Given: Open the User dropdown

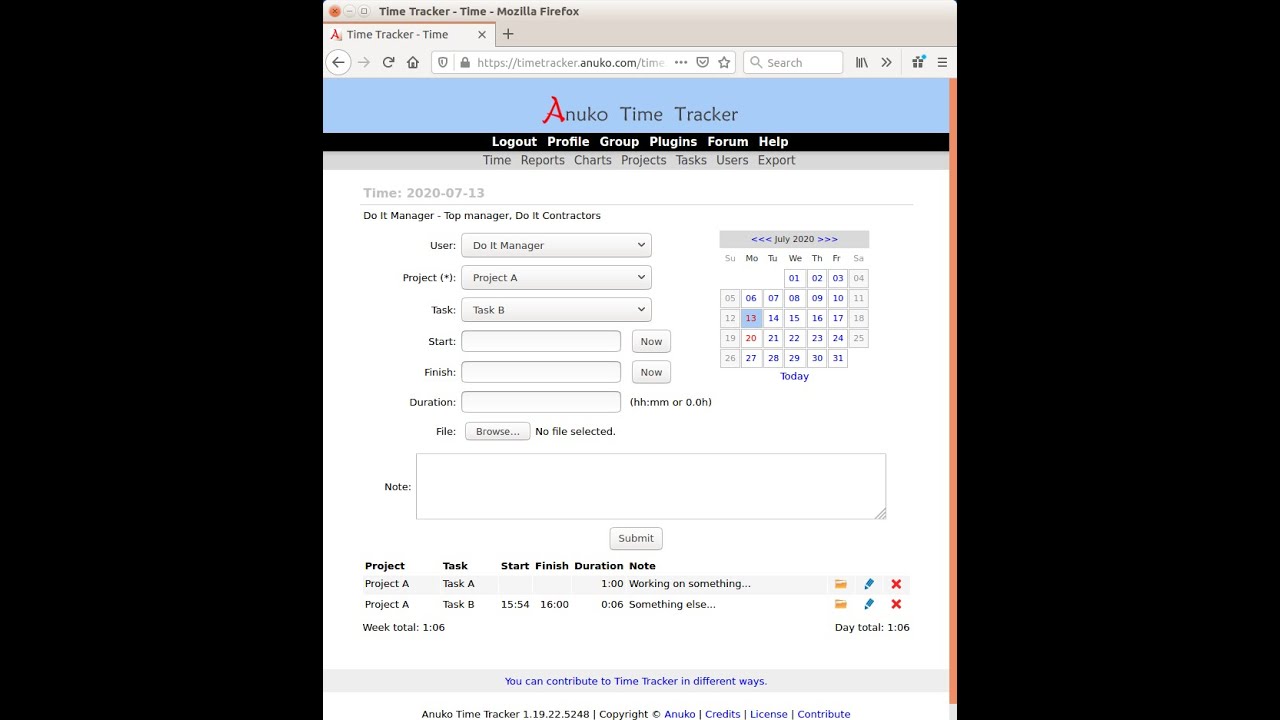Looking at the screenshot, I should [556, 245].
